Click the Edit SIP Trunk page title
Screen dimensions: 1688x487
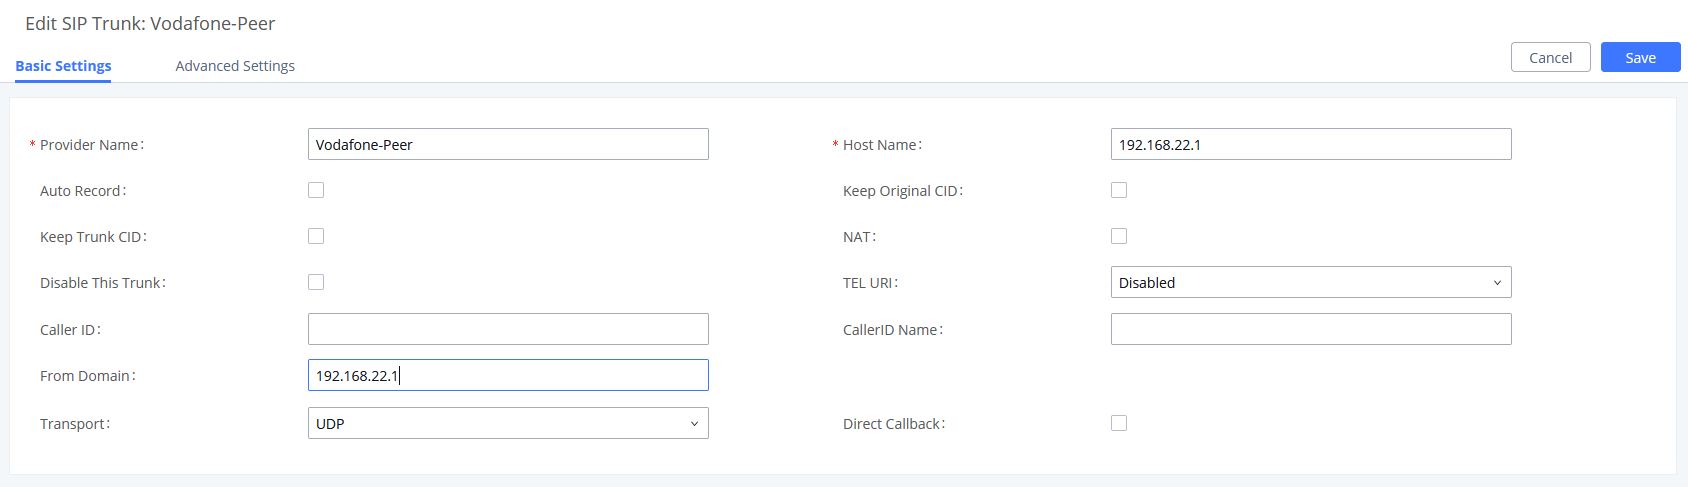pyautogui.click(x=150, y=23)
